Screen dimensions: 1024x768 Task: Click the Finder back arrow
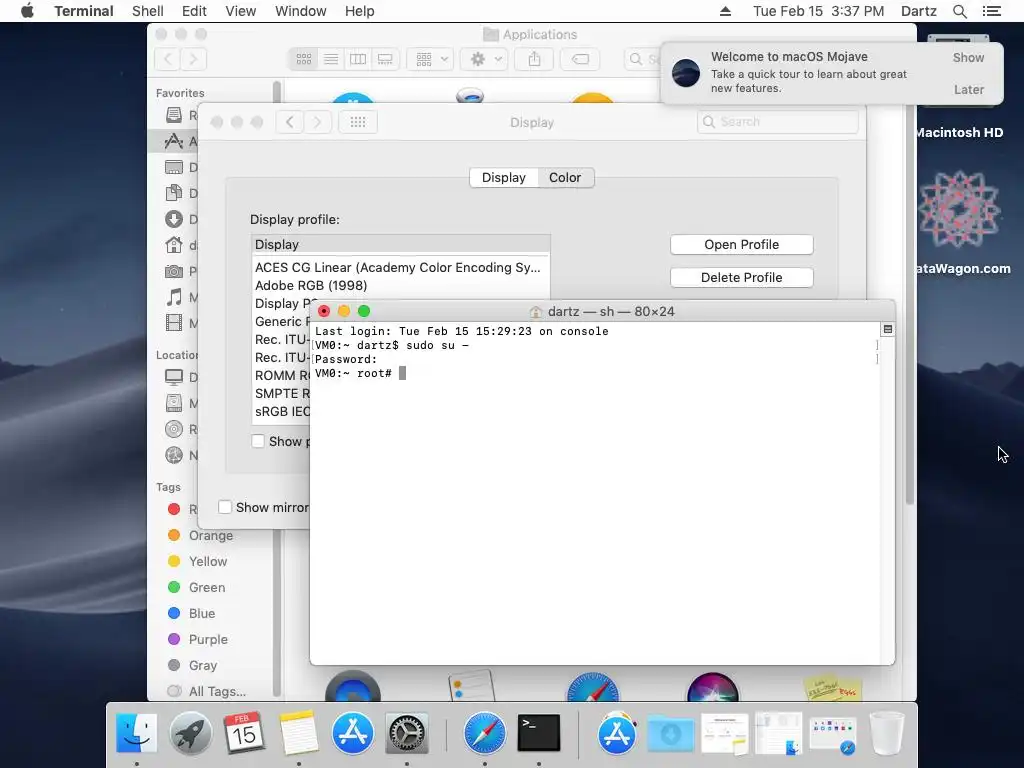pyautogui.click(x=168, y=59)
